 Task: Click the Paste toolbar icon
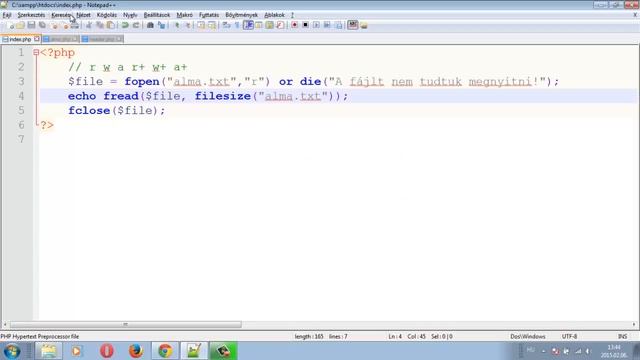(x=111, y=25)
